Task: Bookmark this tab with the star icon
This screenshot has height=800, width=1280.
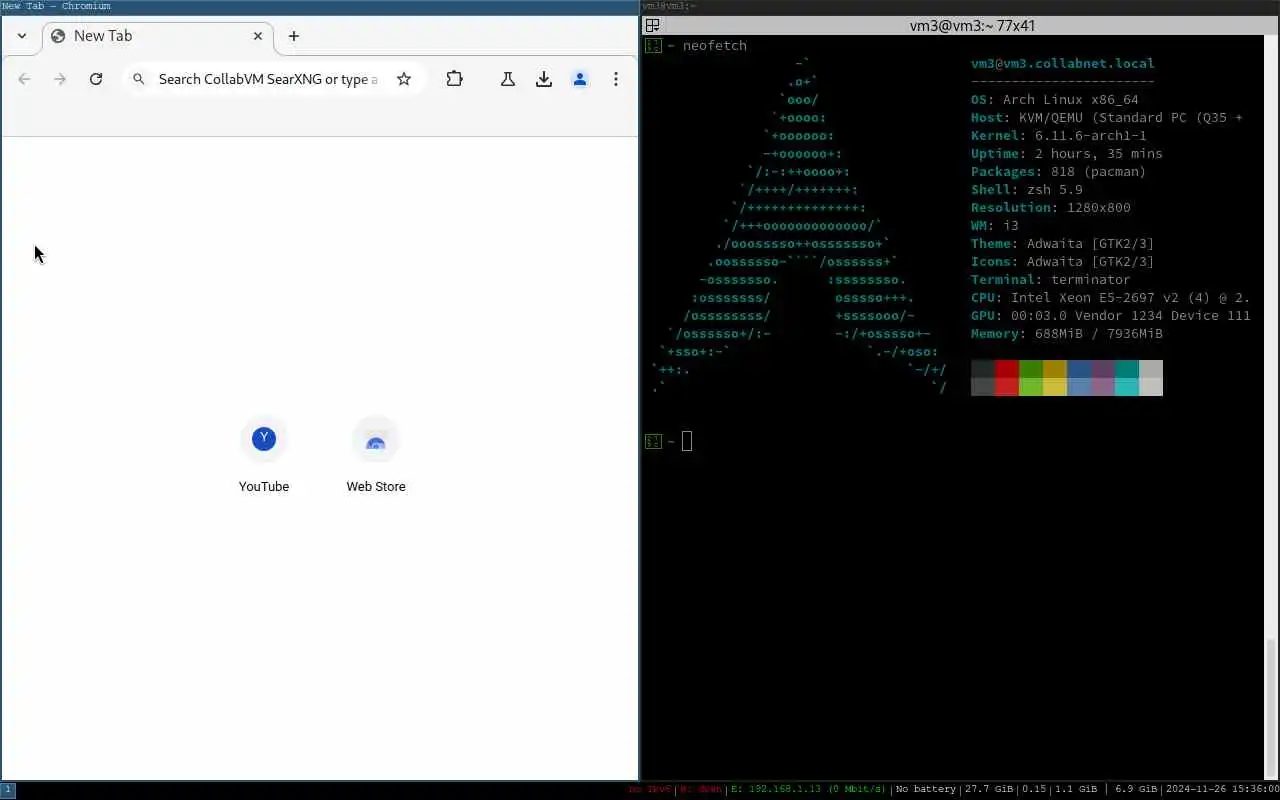Action: (404, 79)
